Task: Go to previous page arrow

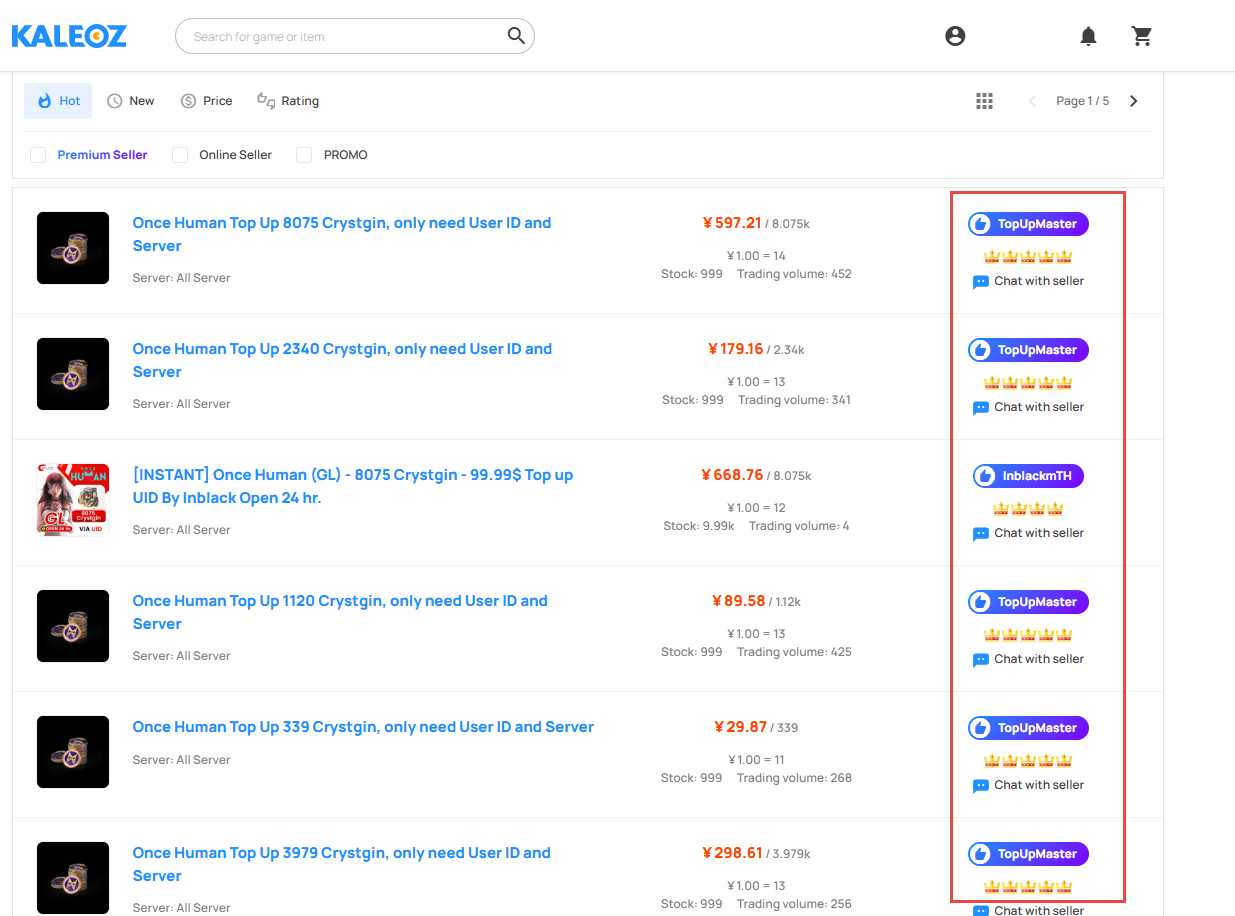Action: point(1033,101)
